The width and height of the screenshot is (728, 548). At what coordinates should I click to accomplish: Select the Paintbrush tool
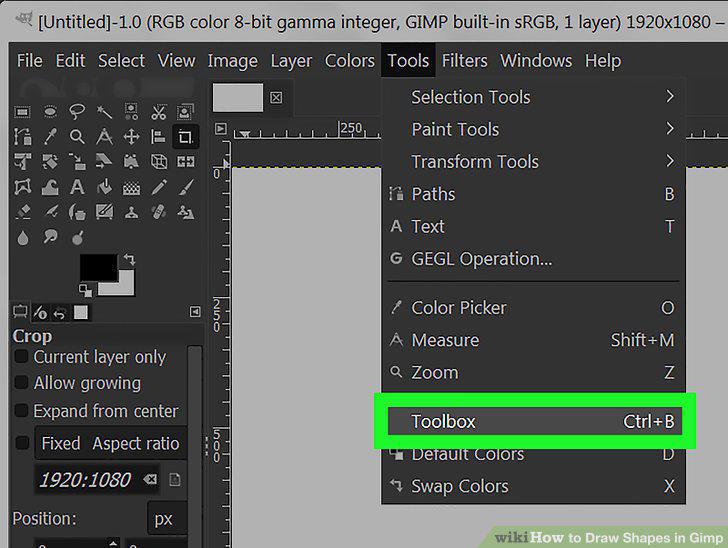186,188
